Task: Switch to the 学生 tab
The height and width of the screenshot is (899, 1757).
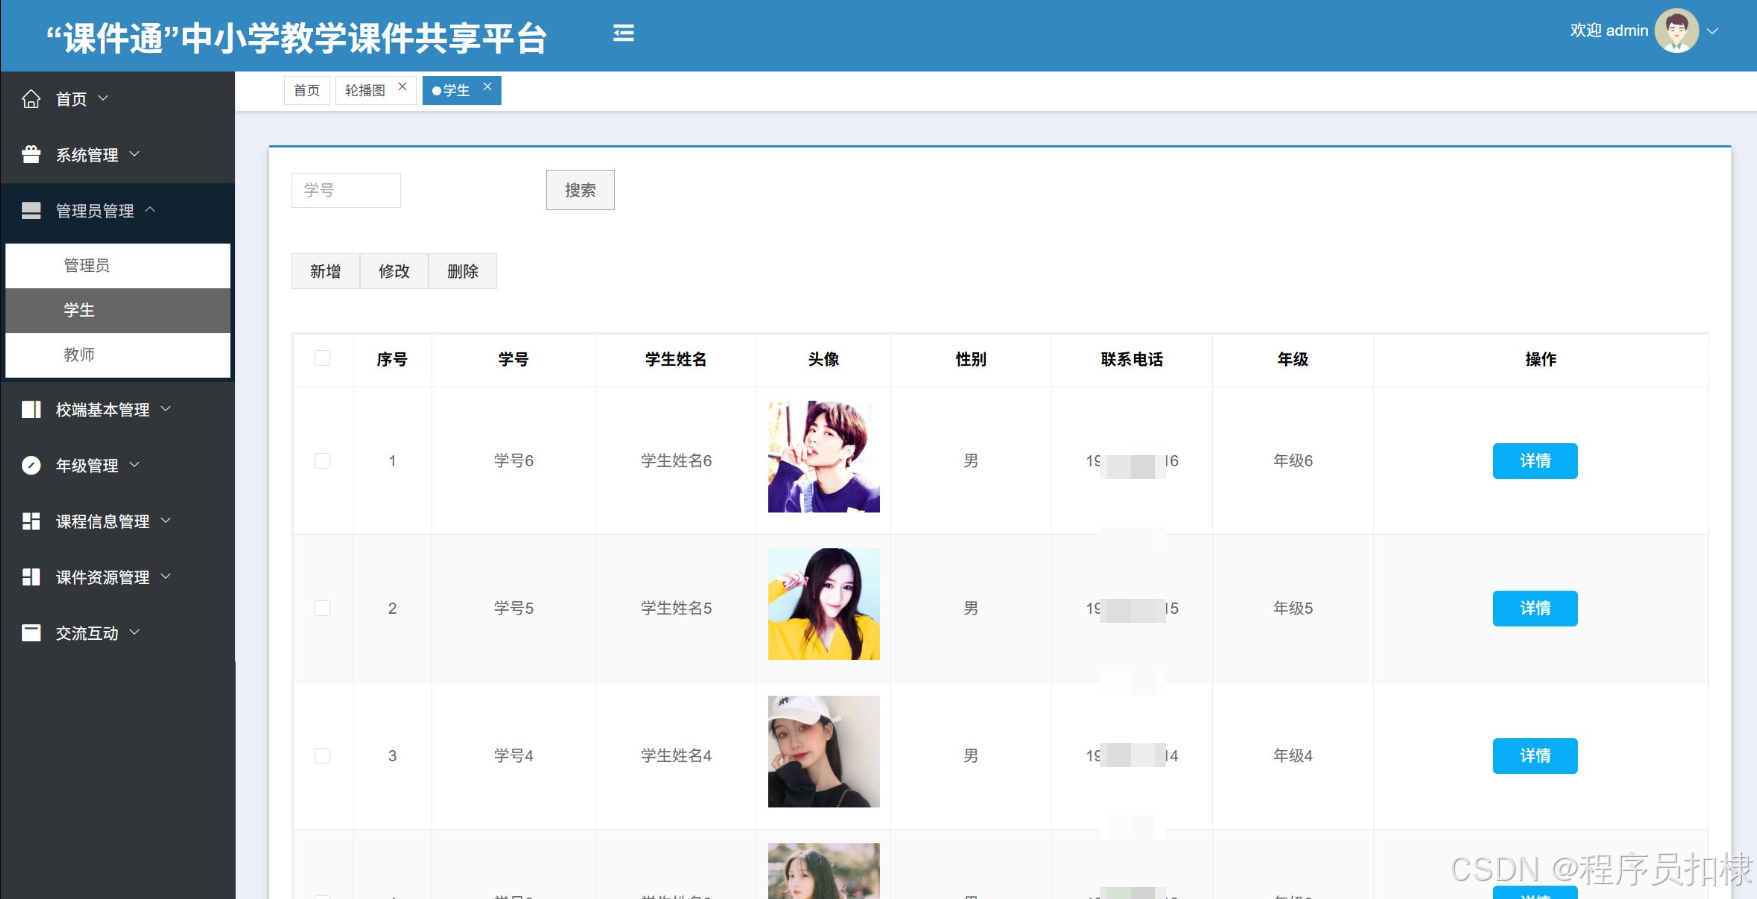Action: point(456,90)
